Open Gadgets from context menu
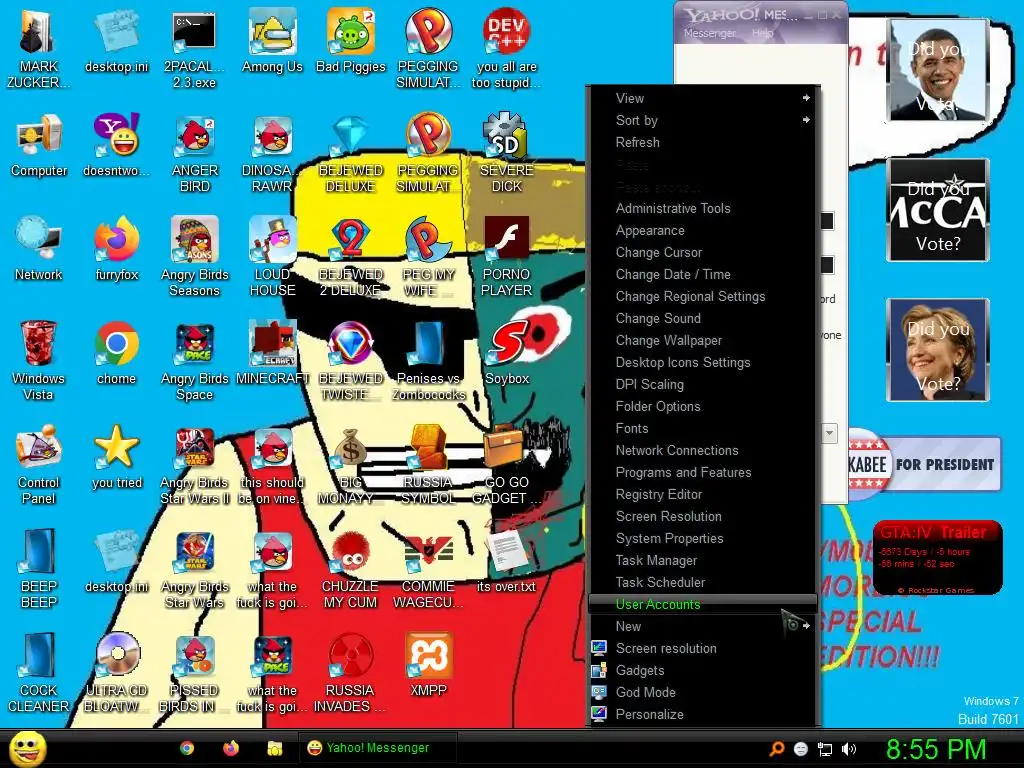This screenshot has height=768, width=1024. (x=703, y=670)
